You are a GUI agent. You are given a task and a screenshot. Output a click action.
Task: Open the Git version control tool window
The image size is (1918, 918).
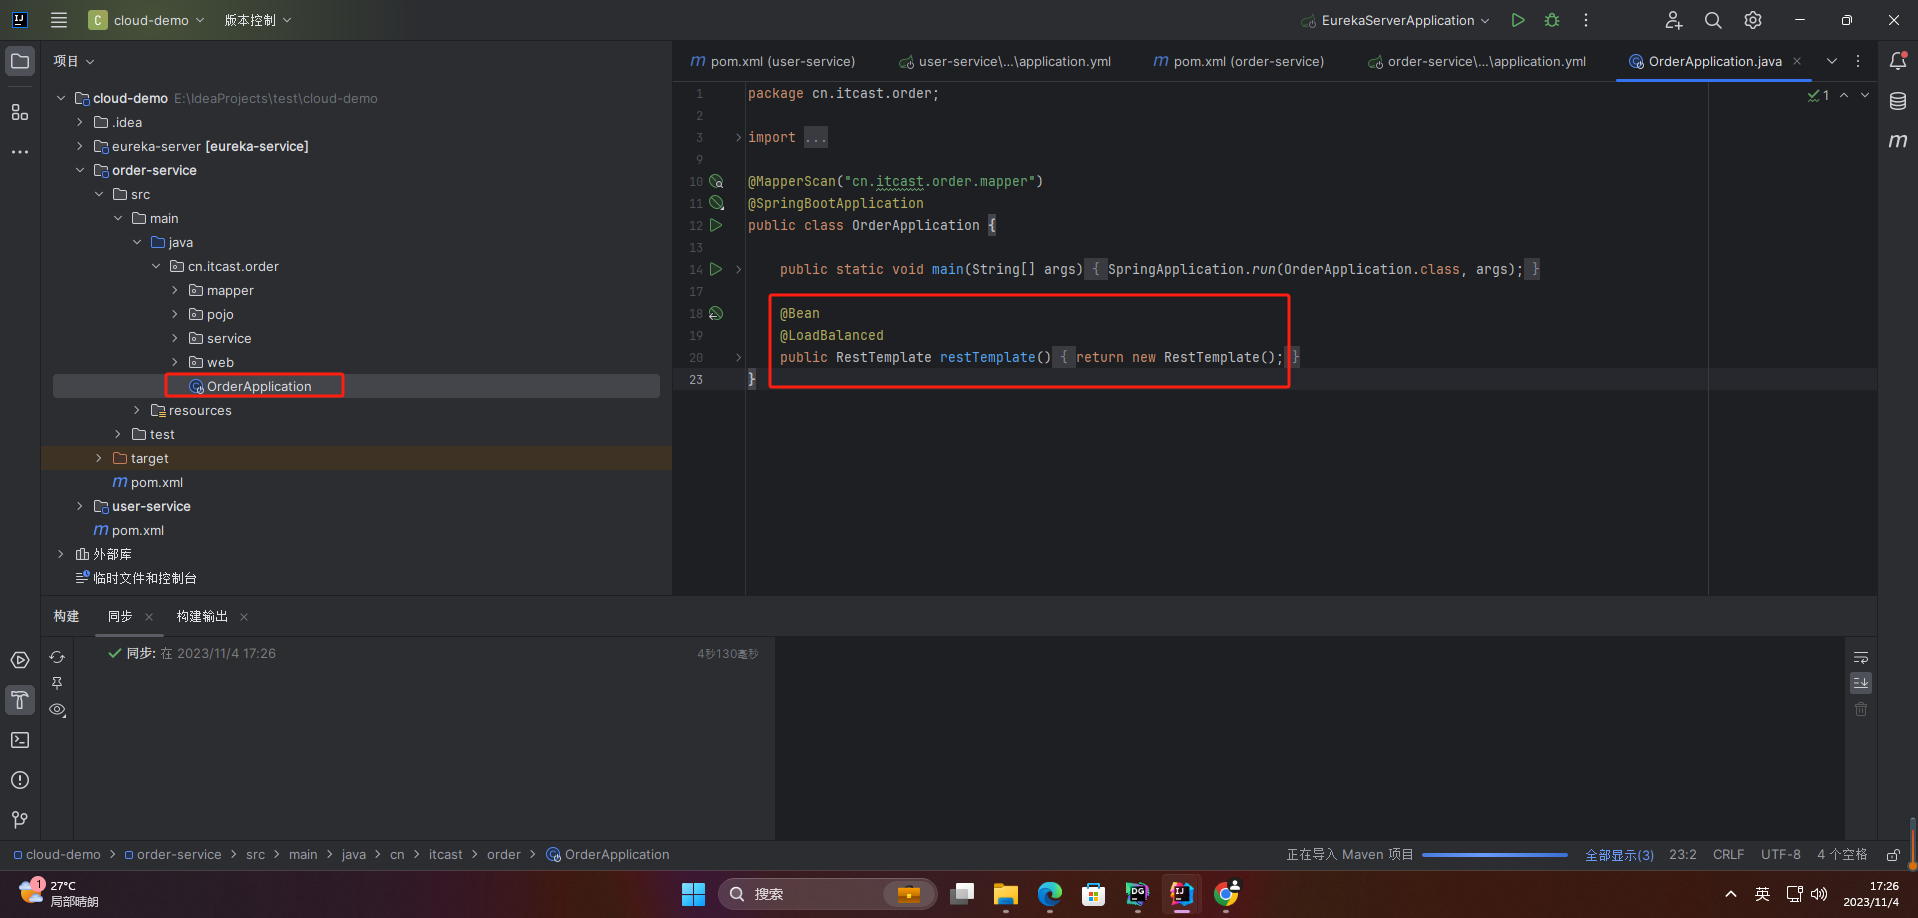point(20,820)
